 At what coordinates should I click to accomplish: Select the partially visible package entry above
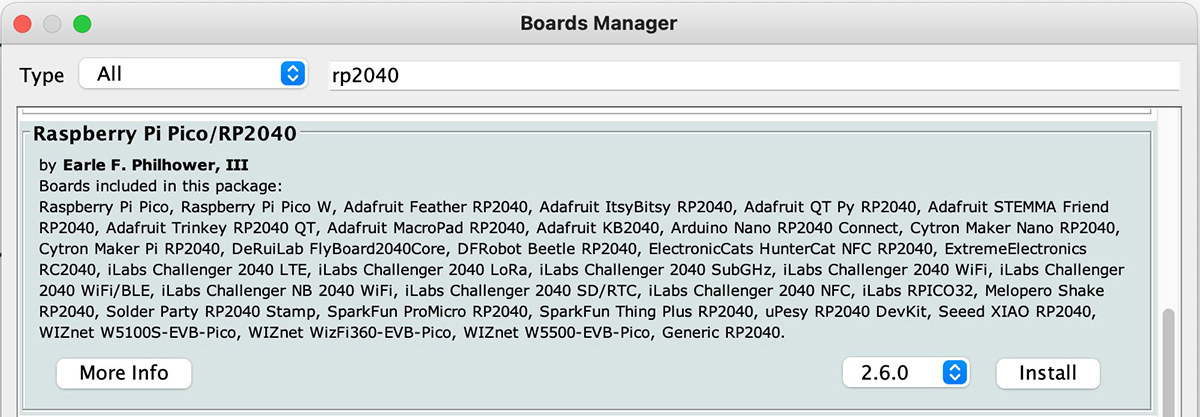click(586, 111)
